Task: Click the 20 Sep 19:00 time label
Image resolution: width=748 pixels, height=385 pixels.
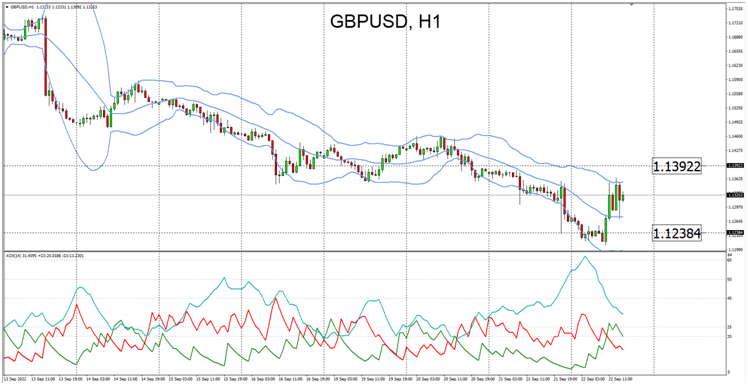Action: point(483,378)
